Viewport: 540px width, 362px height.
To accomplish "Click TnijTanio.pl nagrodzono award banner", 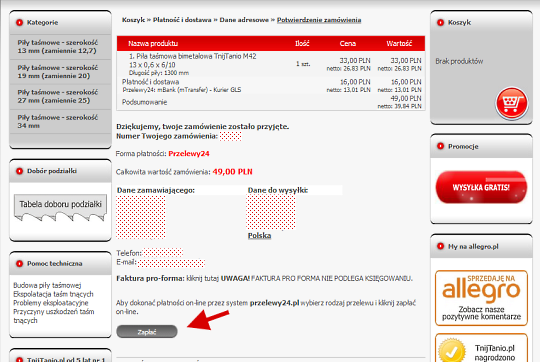I will pyautogui.click(x=481, y=348).
